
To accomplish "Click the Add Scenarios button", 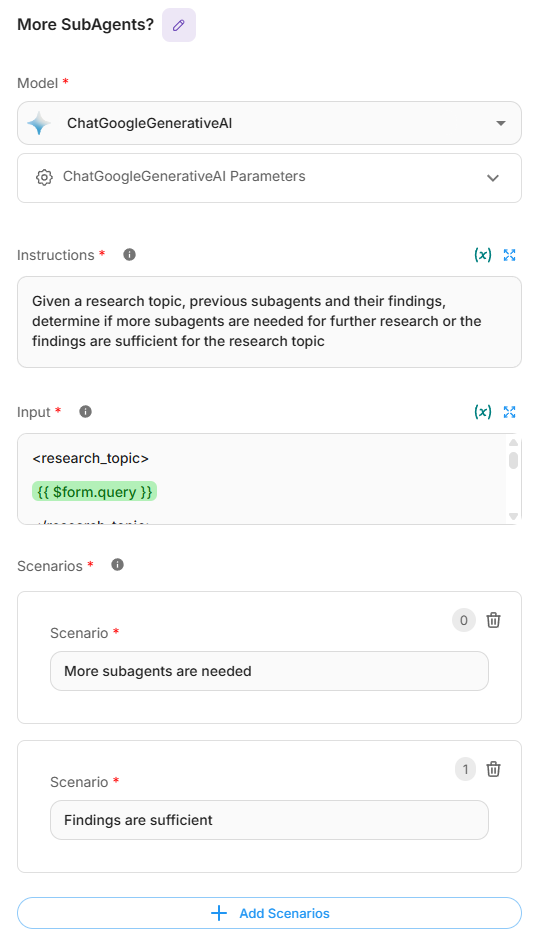I will (269, 914).
